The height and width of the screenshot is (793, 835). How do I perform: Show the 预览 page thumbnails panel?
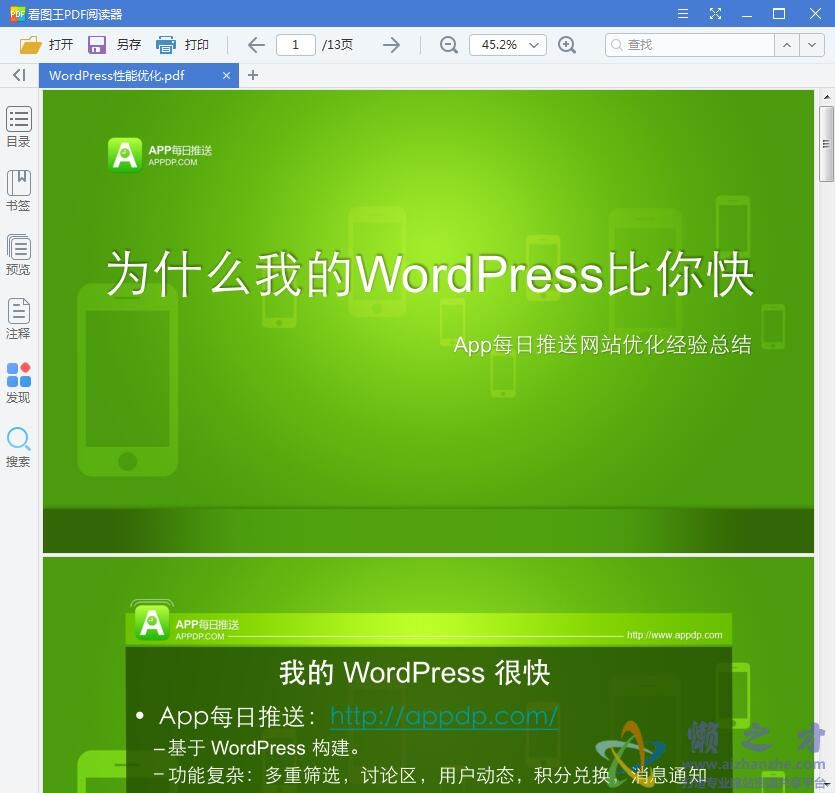(x=18, y=253)
